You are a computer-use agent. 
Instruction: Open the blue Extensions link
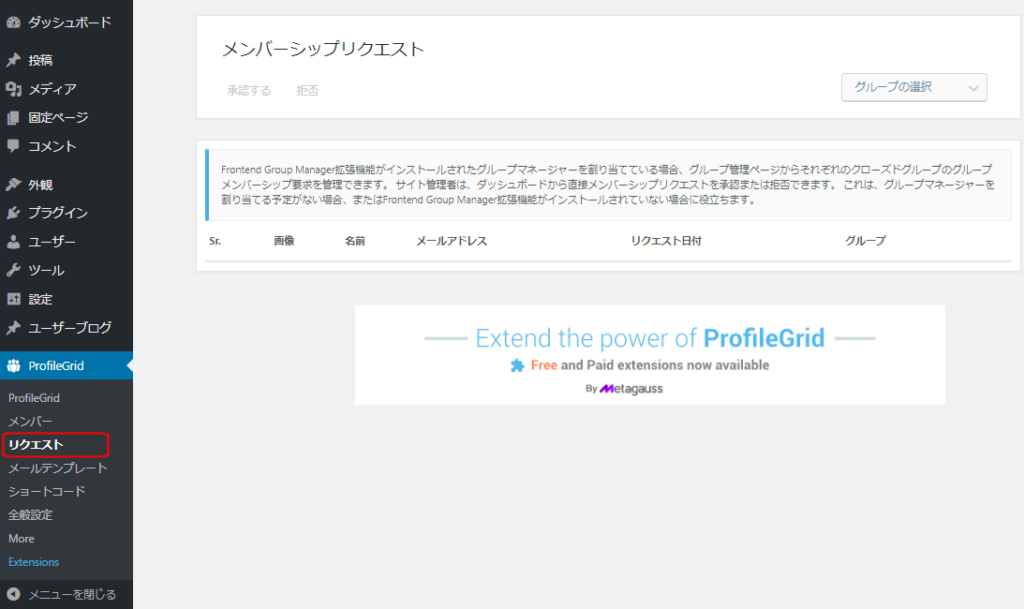pos(33,562)
